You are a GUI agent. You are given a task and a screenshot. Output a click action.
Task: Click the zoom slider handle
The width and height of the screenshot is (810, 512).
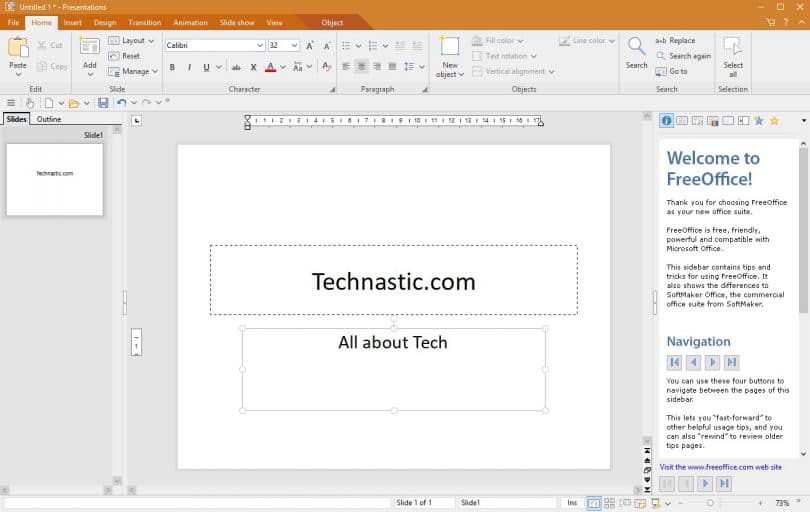710,503
